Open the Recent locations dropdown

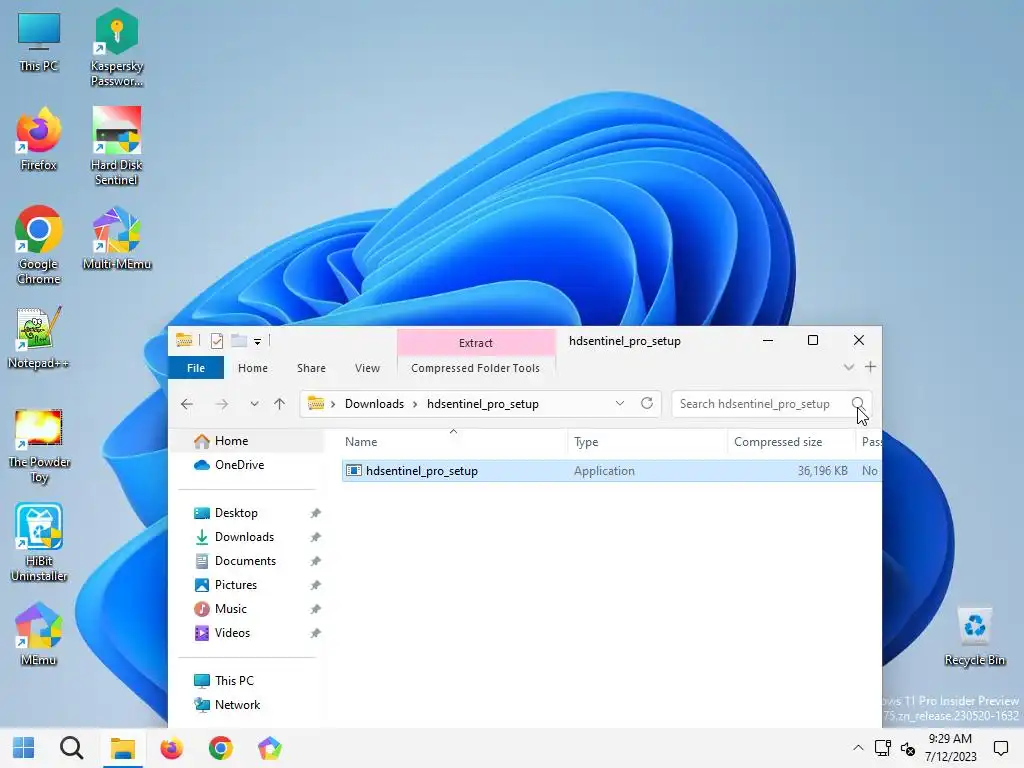pyautogui.click(x=254, y=404)
